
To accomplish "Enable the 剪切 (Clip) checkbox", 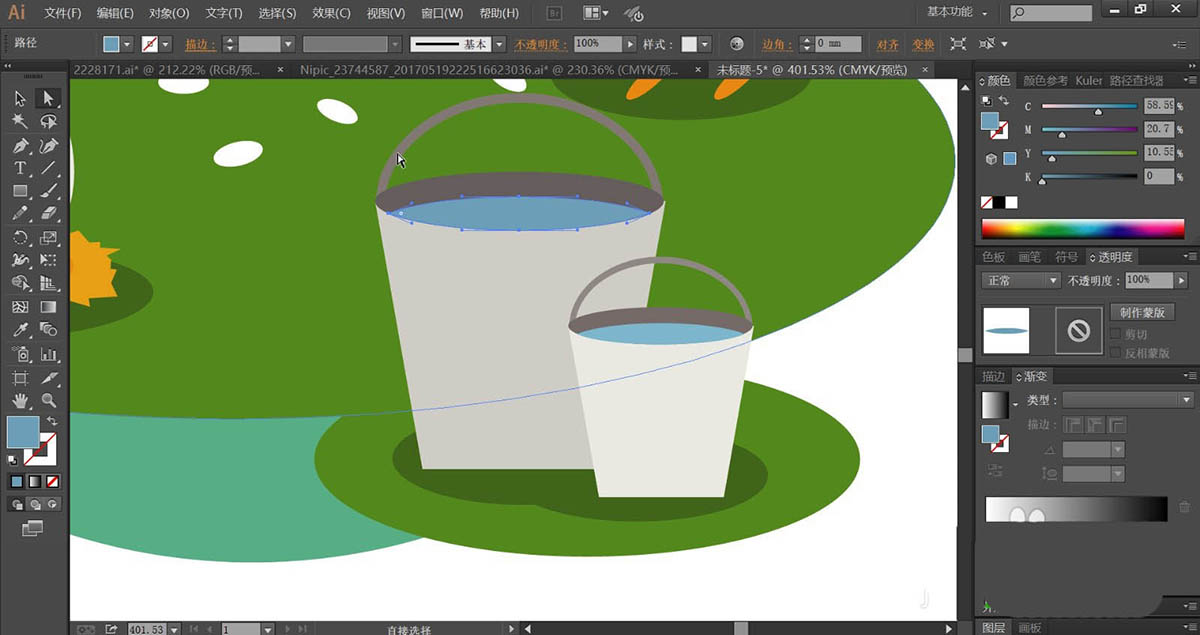I will (x=1116, y=334).
